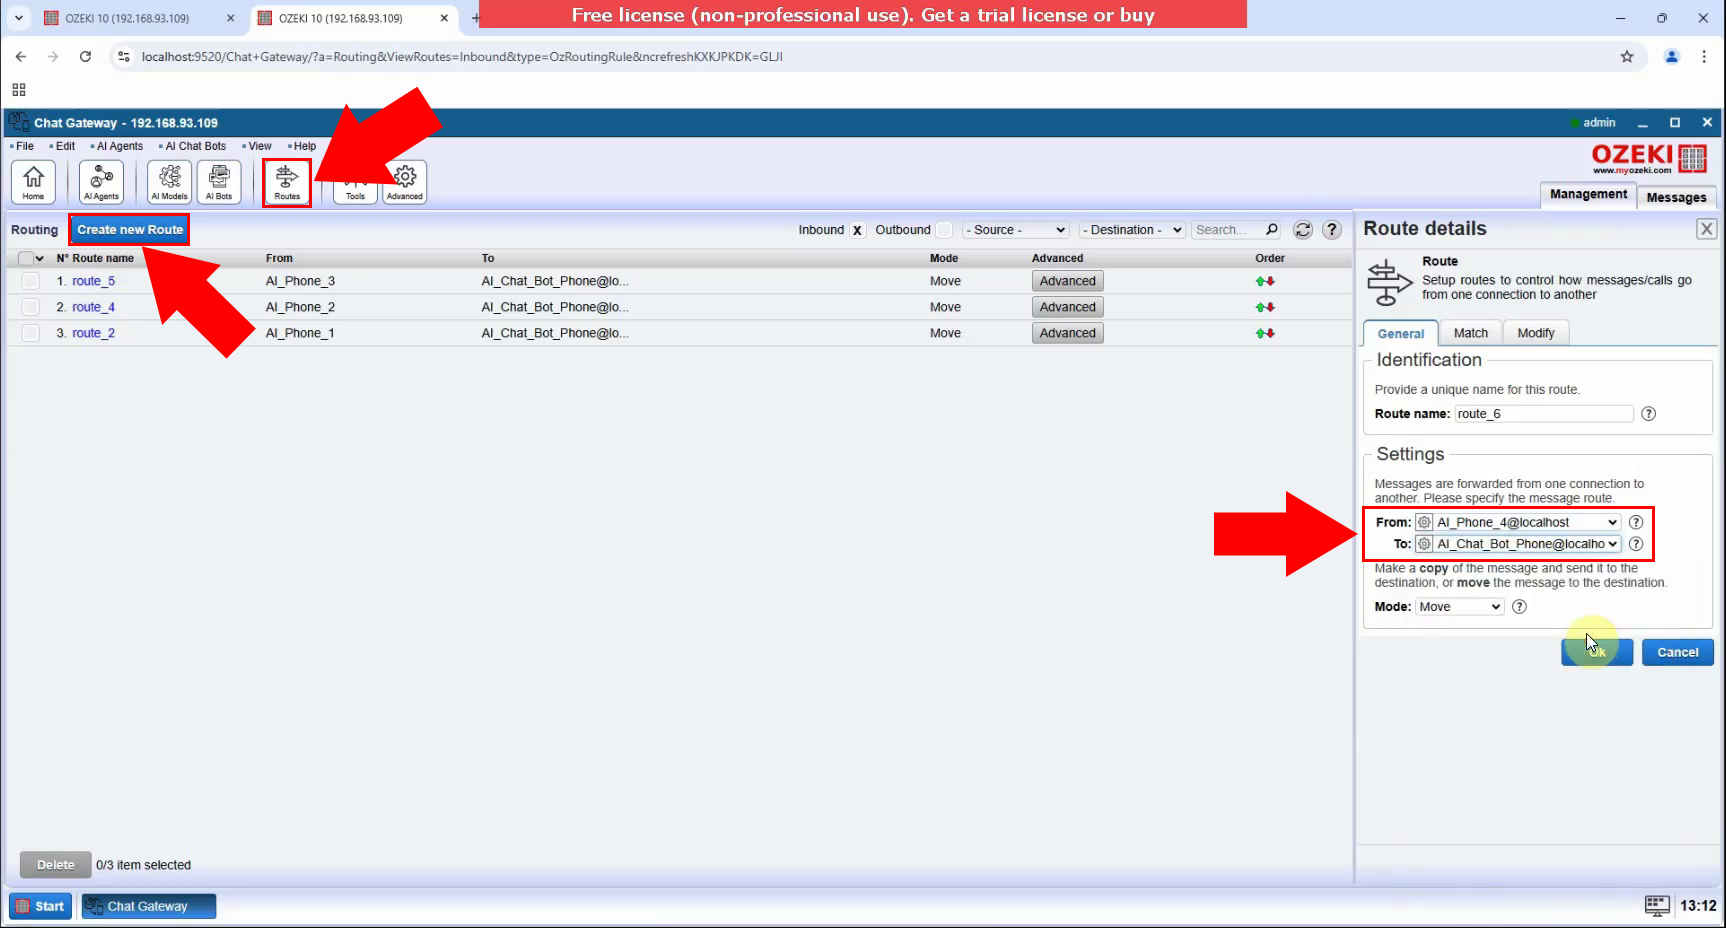Open browser profile icon
This screenshot has width=1726, height=928.
point(1671,57)
